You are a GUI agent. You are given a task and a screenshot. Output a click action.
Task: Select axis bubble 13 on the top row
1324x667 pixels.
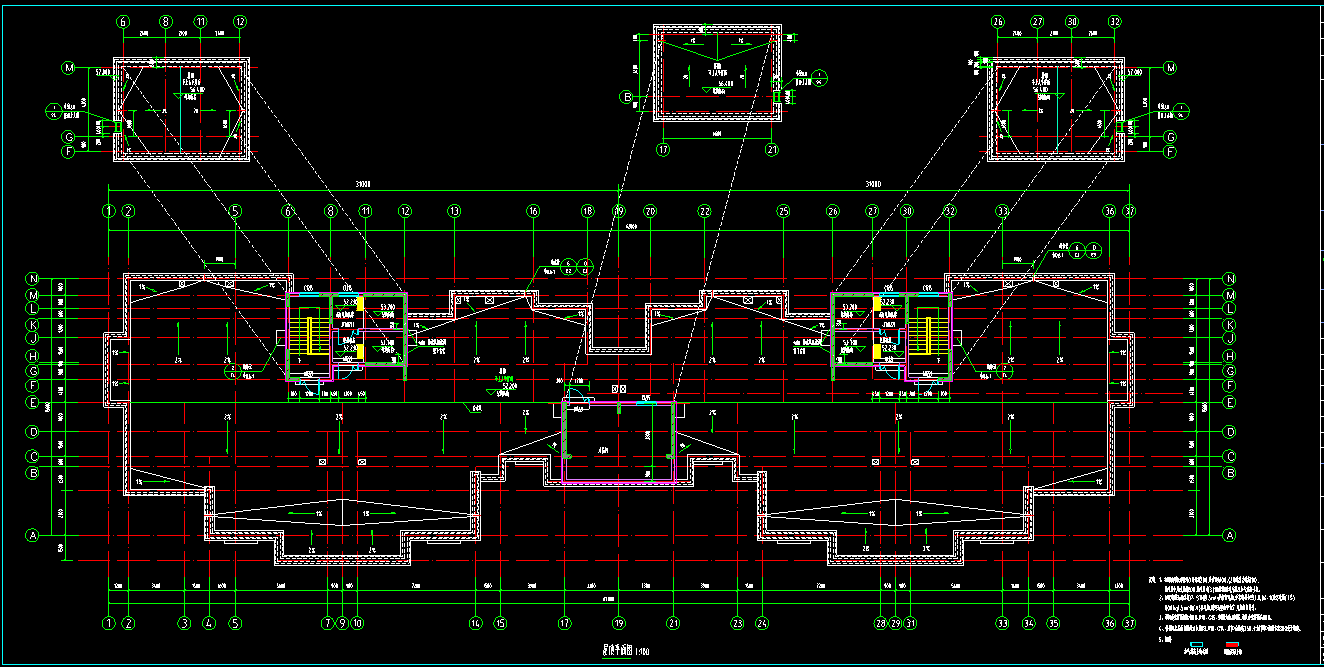[x=454, y=211]
